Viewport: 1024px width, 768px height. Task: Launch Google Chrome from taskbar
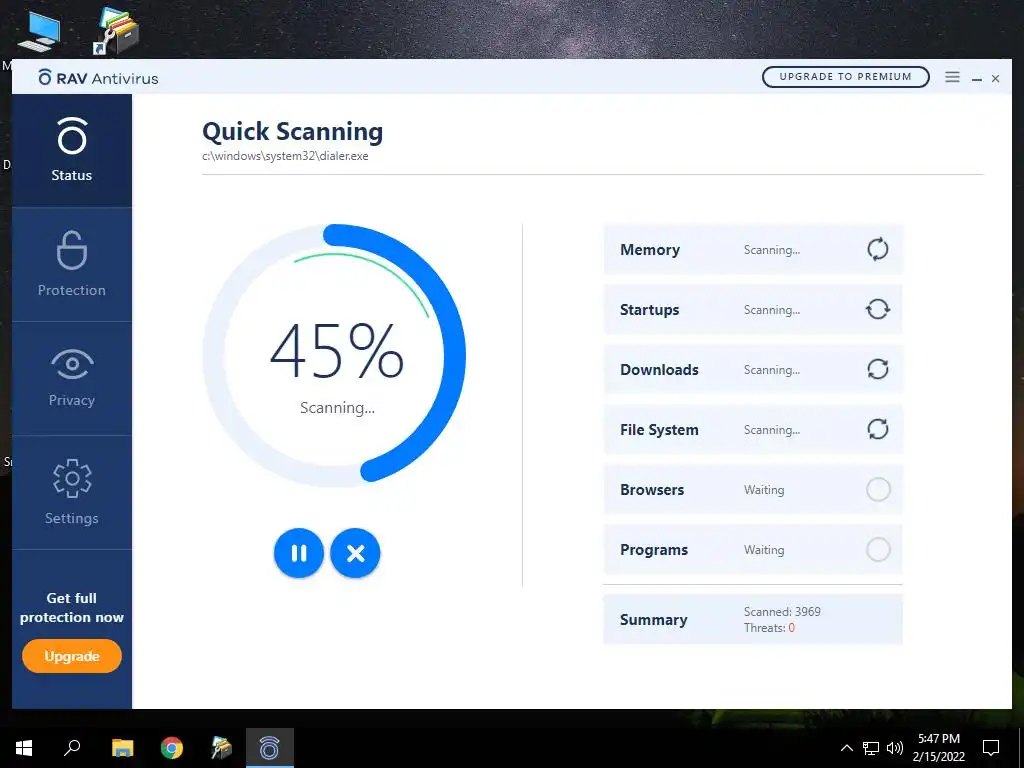172,748
